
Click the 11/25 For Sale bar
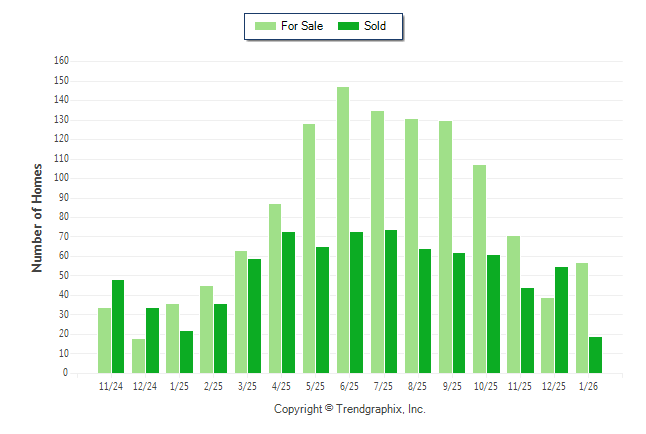pyautogui.click(x=513, y=304)
